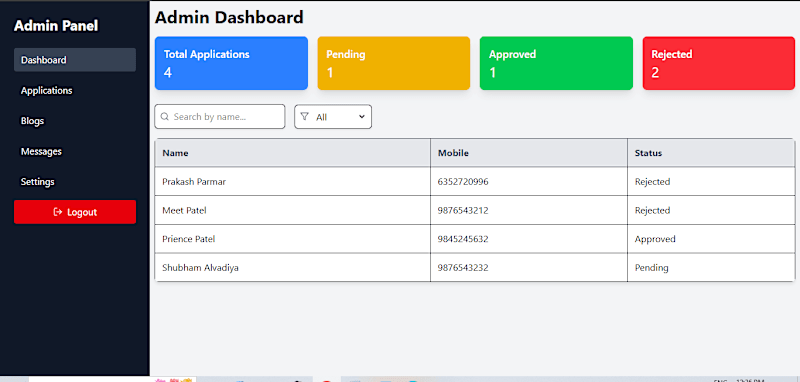Open the All status filter dropdown
Screen dimensions: 800x382
(333, 117)
